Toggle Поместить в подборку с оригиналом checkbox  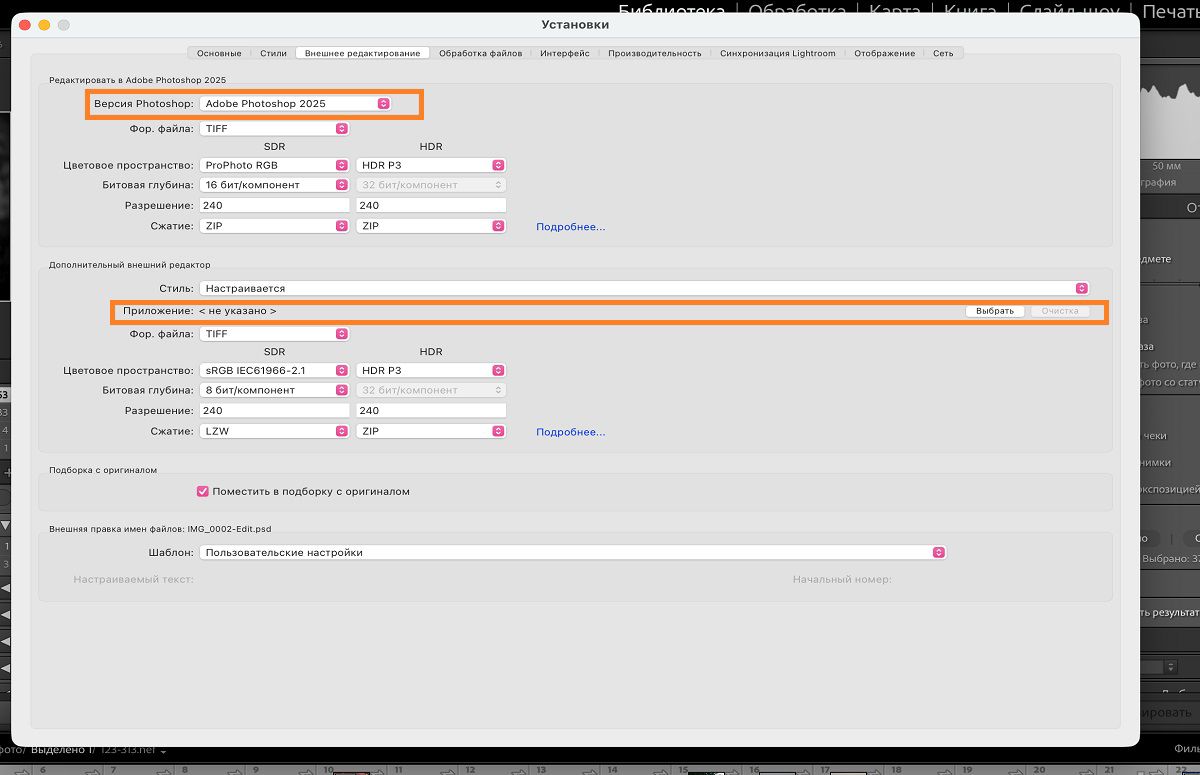click(x=203, y=491)
